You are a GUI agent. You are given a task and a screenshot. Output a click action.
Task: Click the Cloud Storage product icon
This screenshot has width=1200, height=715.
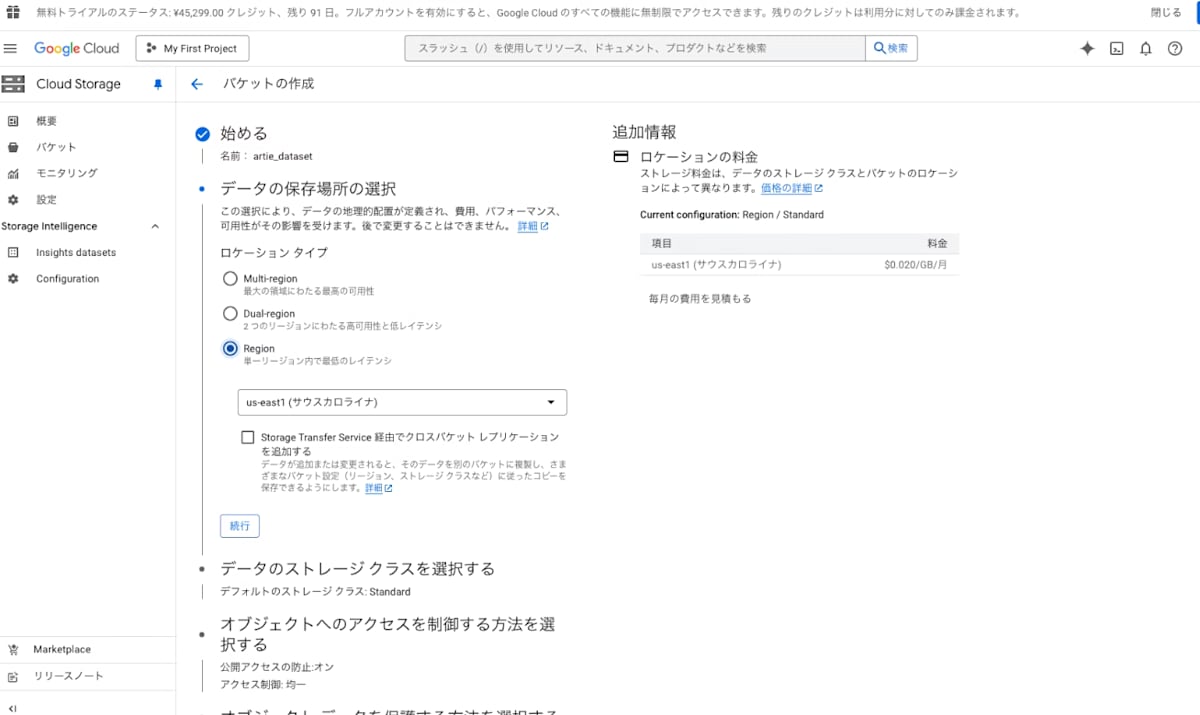(x=13, y=84)
